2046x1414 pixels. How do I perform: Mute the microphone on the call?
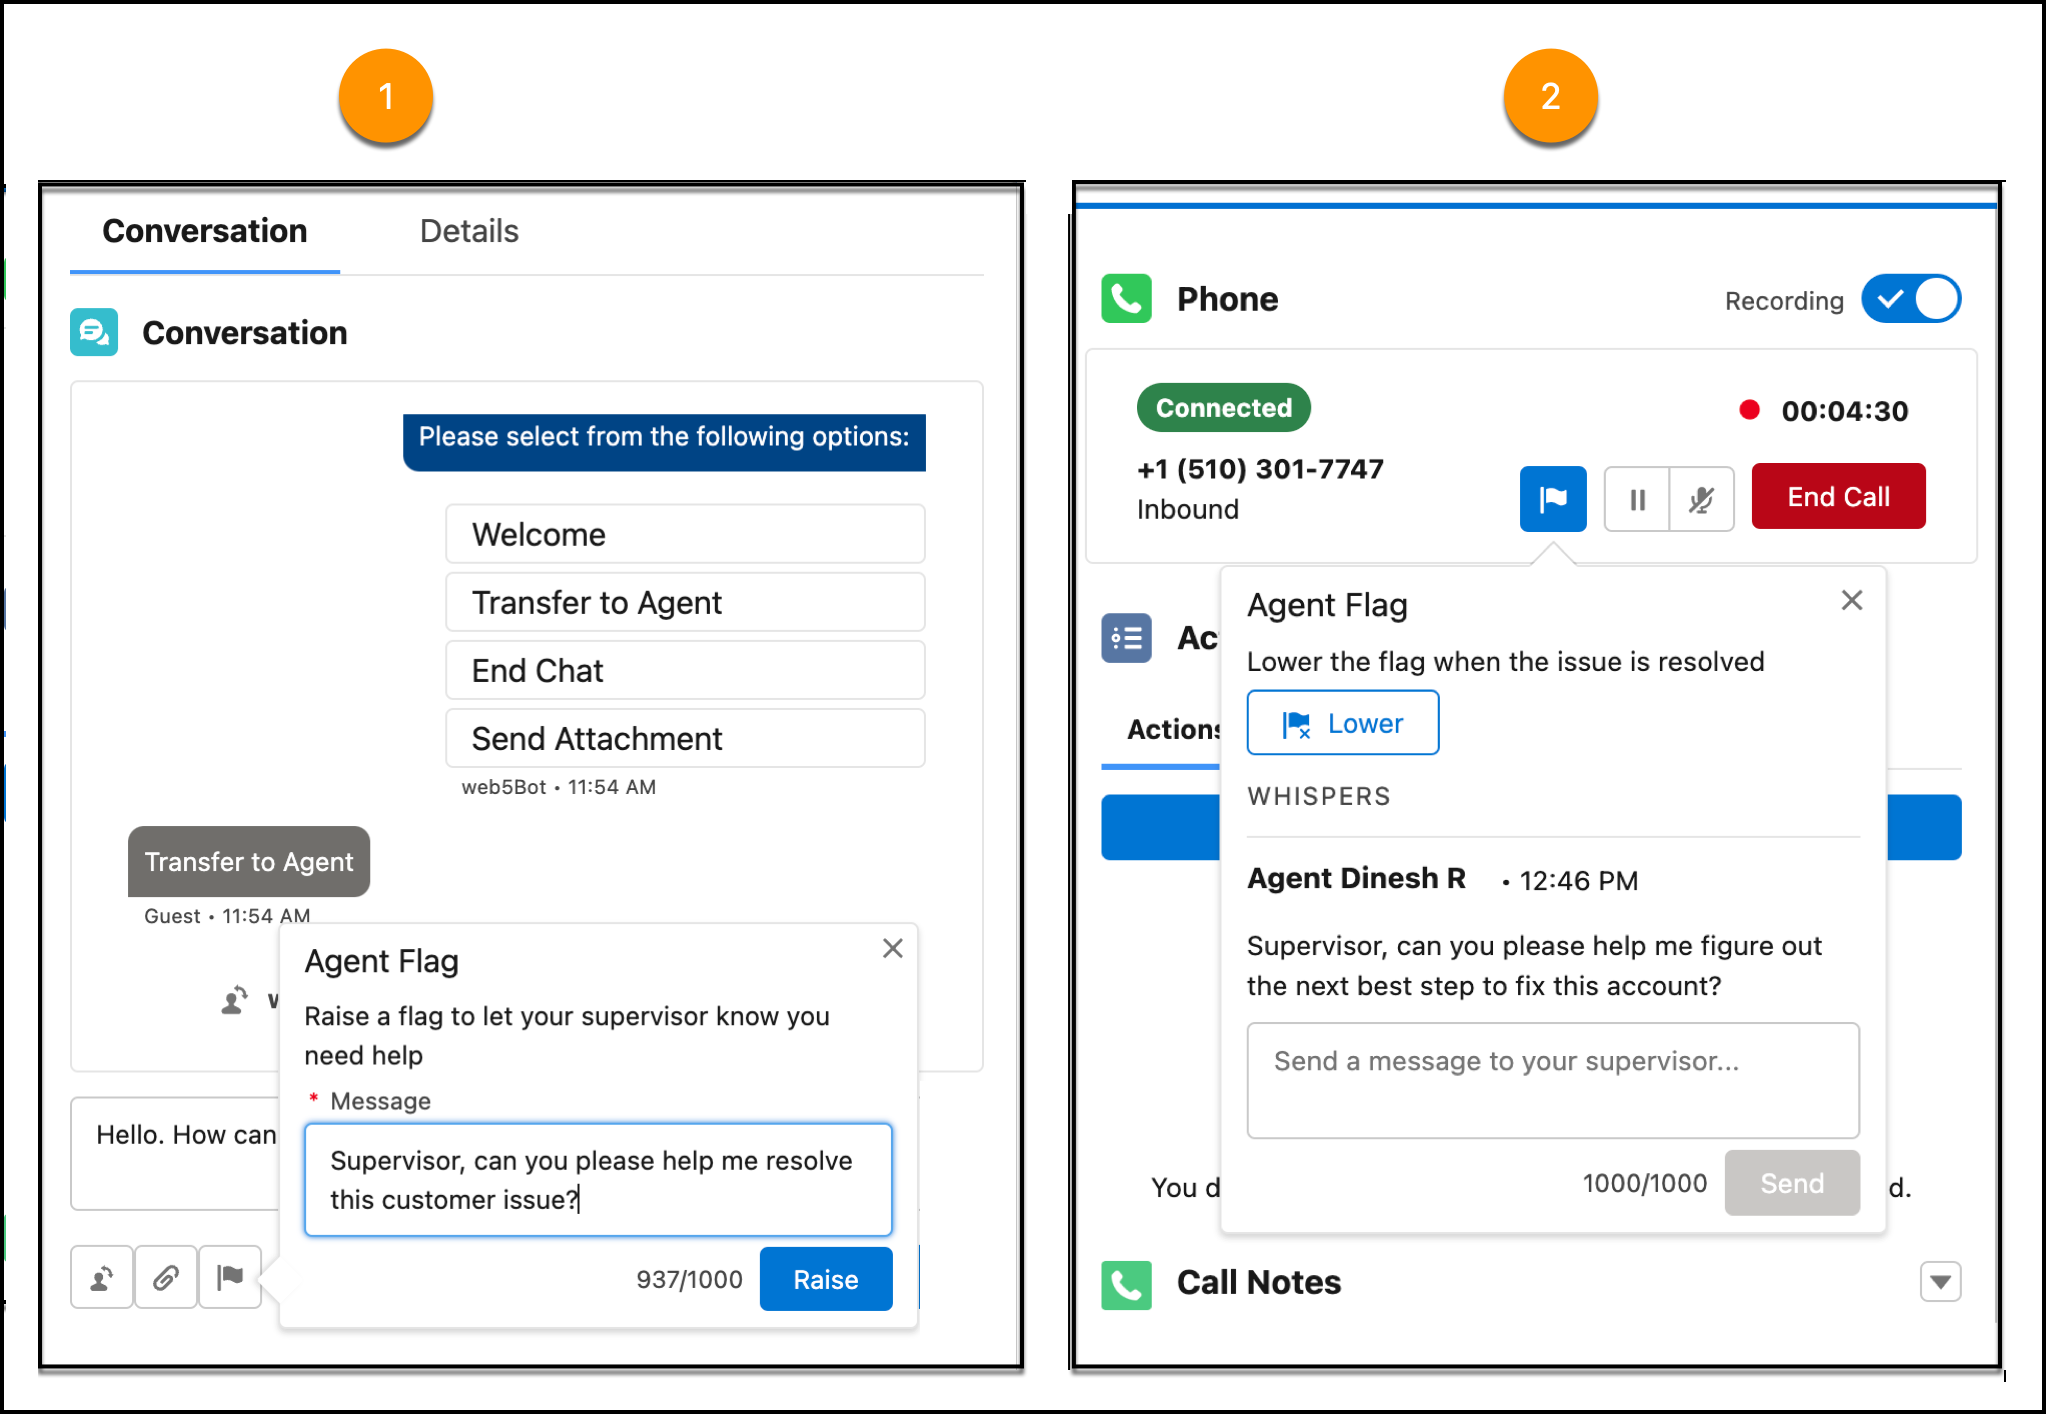[1702, 498]
